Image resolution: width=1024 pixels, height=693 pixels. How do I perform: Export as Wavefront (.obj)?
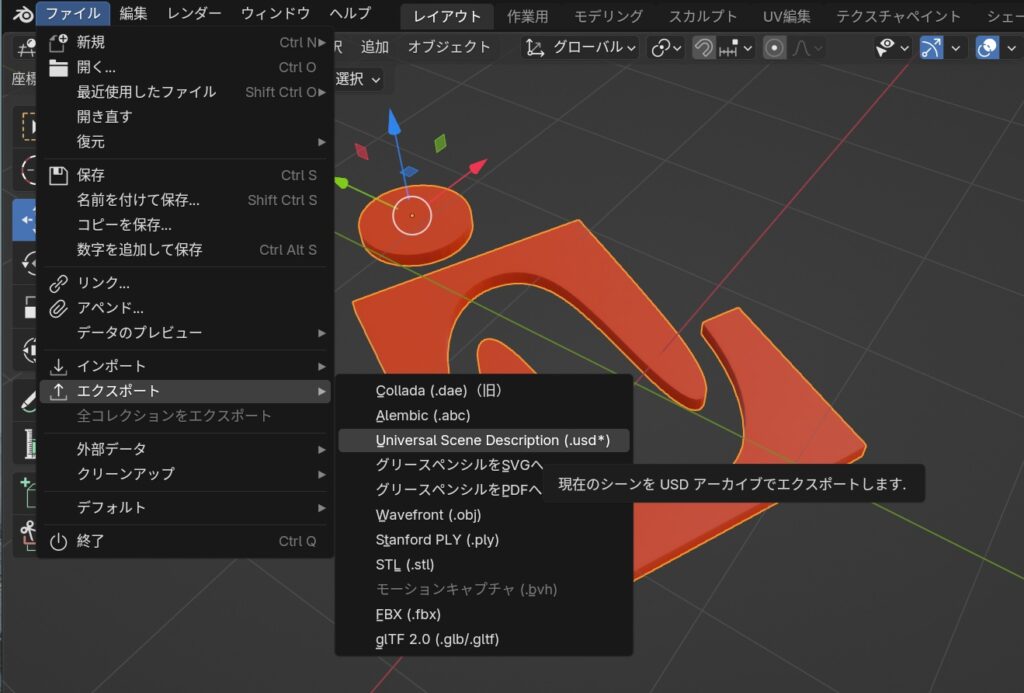(484, 515)
